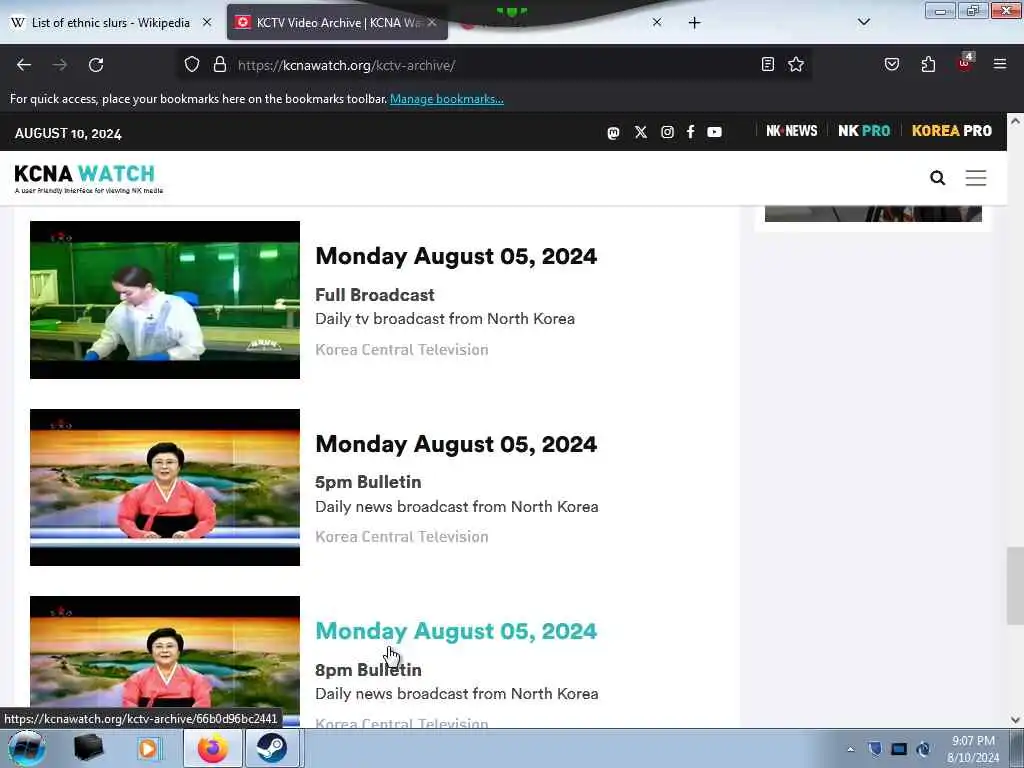This screenshot has width=1024, height=768.
Task: Open Monday August 05 heading above 5pm Bulletin
Action: [x=456, y=444]
